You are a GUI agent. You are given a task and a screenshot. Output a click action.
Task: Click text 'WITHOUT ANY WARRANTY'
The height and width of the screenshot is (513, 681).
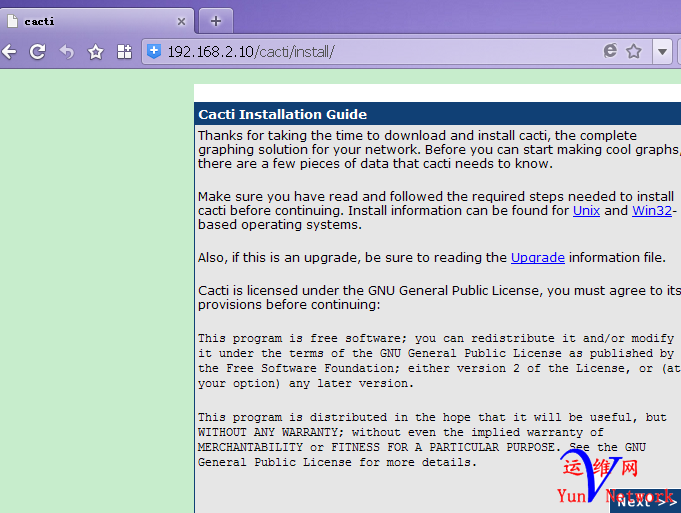pyautogui.click(x=268, y=432)
